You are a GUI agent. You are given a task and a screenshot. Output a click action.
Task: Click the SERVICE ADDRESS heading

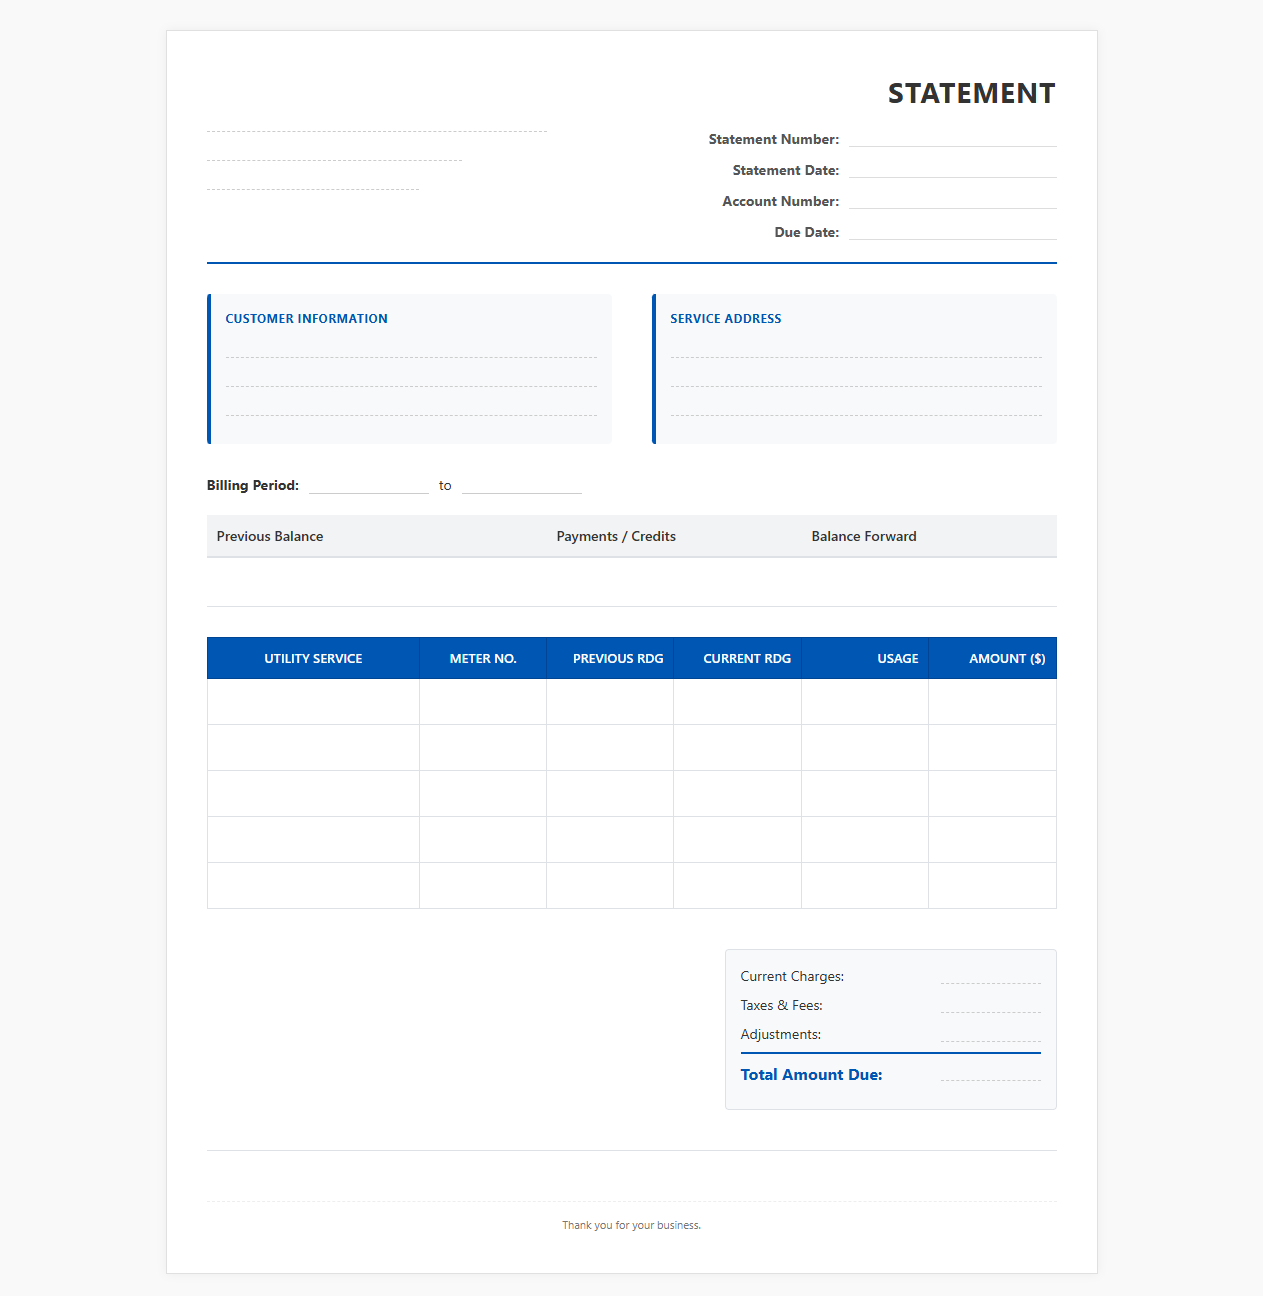(726, 319)
